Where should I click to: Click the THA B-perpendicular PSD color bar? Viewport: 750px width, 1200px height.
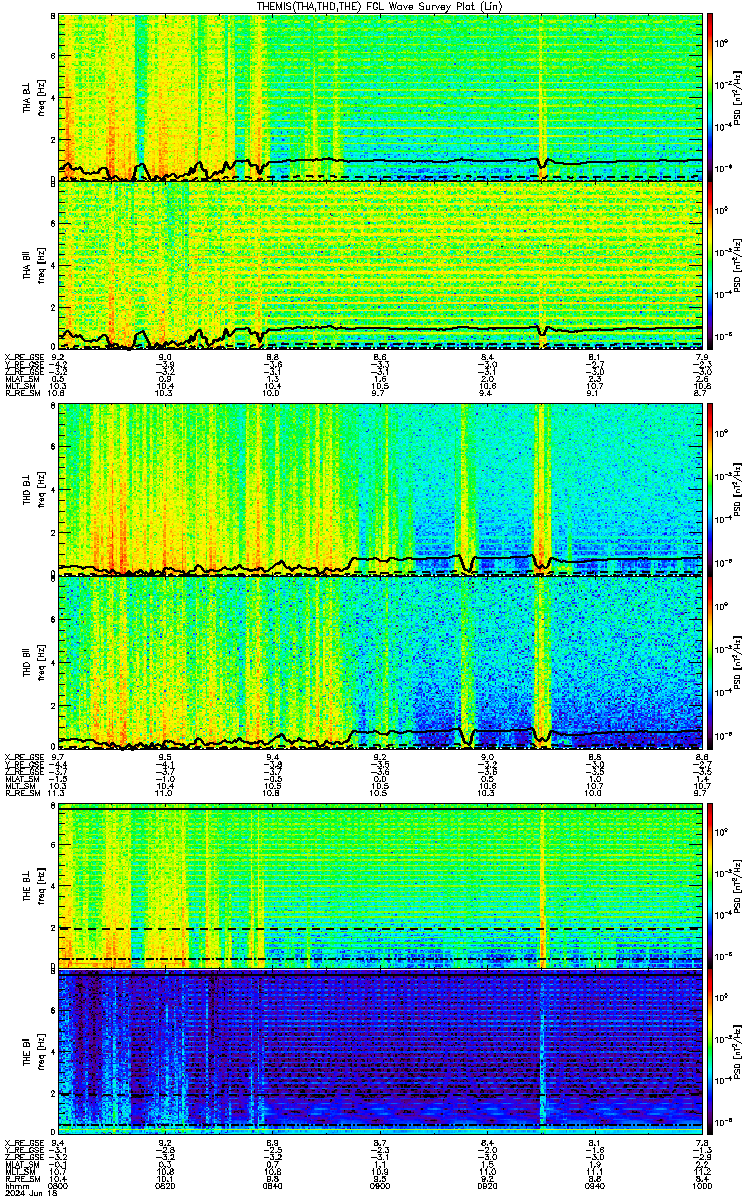coord(711,96)
